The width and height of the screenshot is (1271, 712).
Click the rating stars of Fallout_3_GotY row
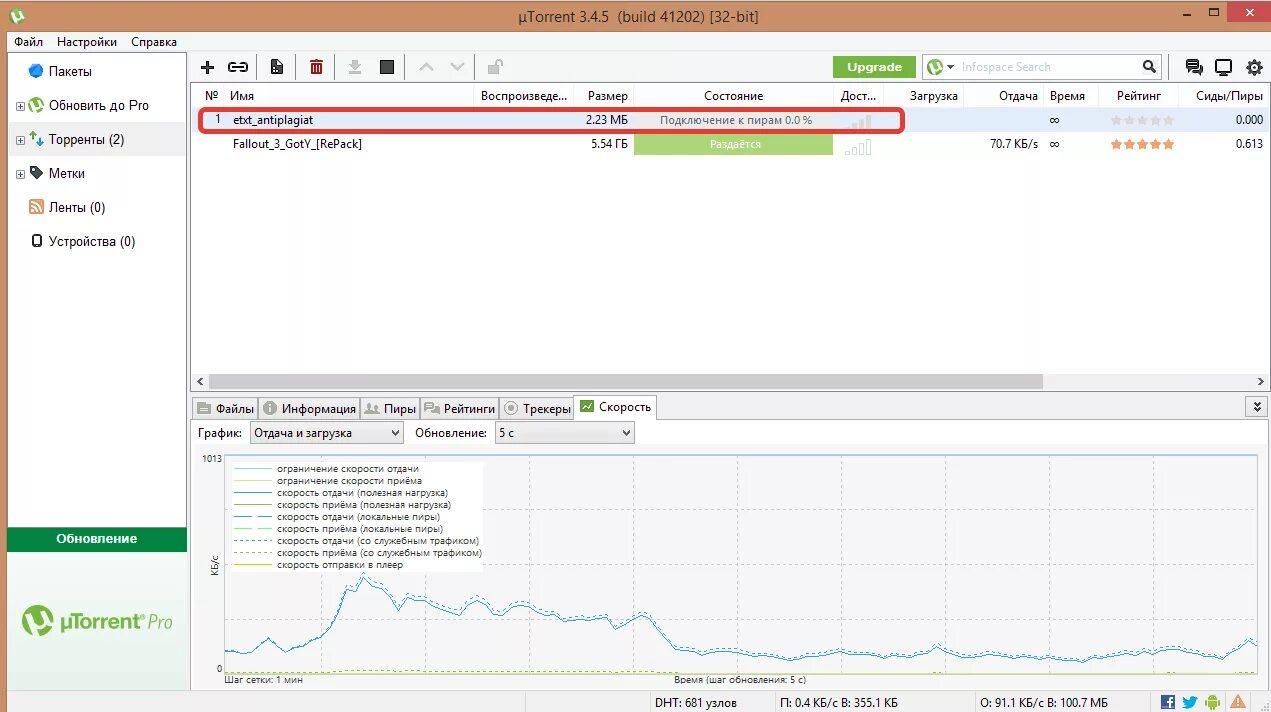pyautogui.click(x=1142, y=144)
